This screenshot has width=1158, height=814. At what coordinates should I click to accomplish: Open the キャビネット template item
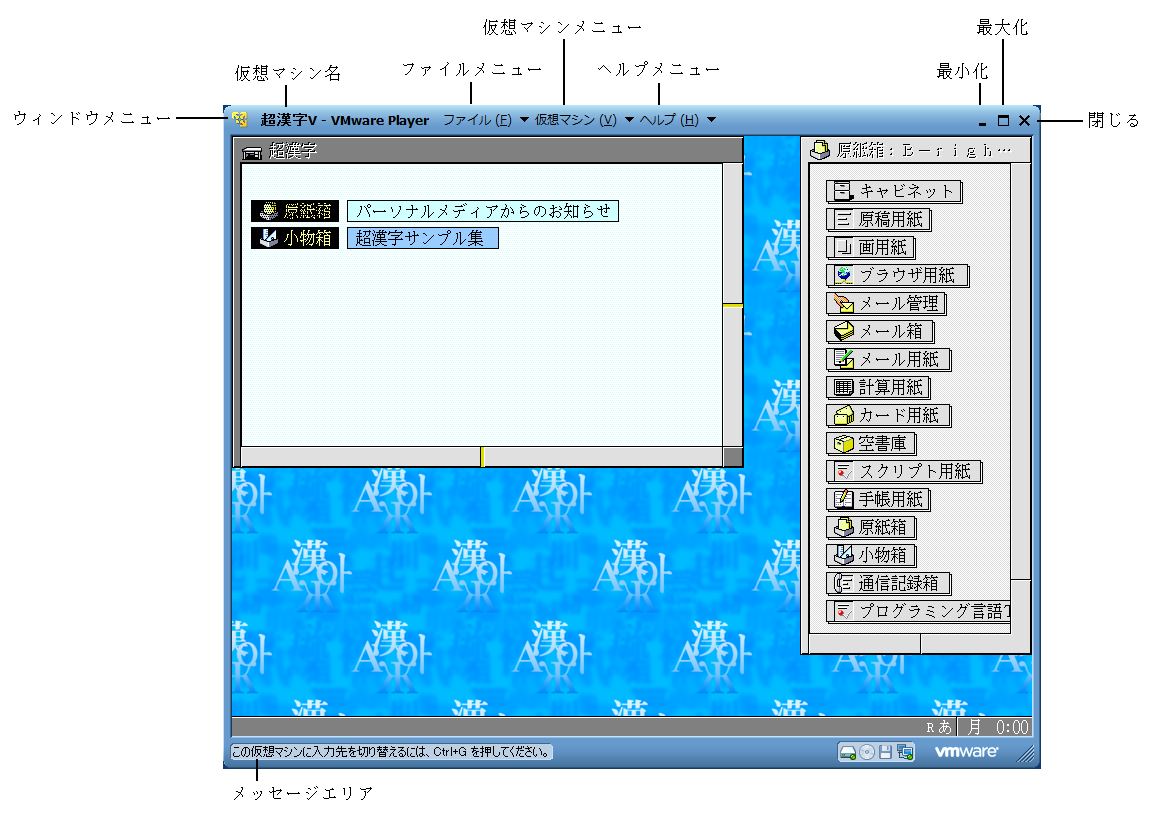894,192
